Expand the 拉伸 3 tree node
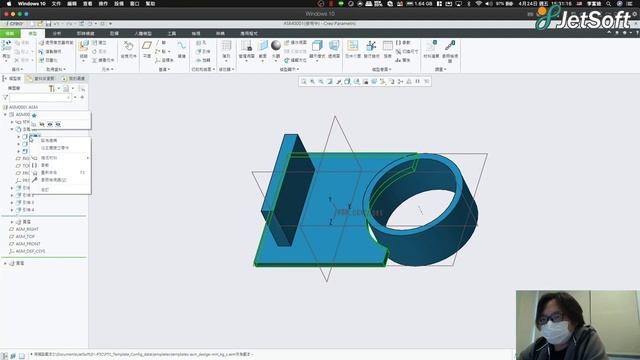This screenshot has width=640, height=360. coord(12,203)
